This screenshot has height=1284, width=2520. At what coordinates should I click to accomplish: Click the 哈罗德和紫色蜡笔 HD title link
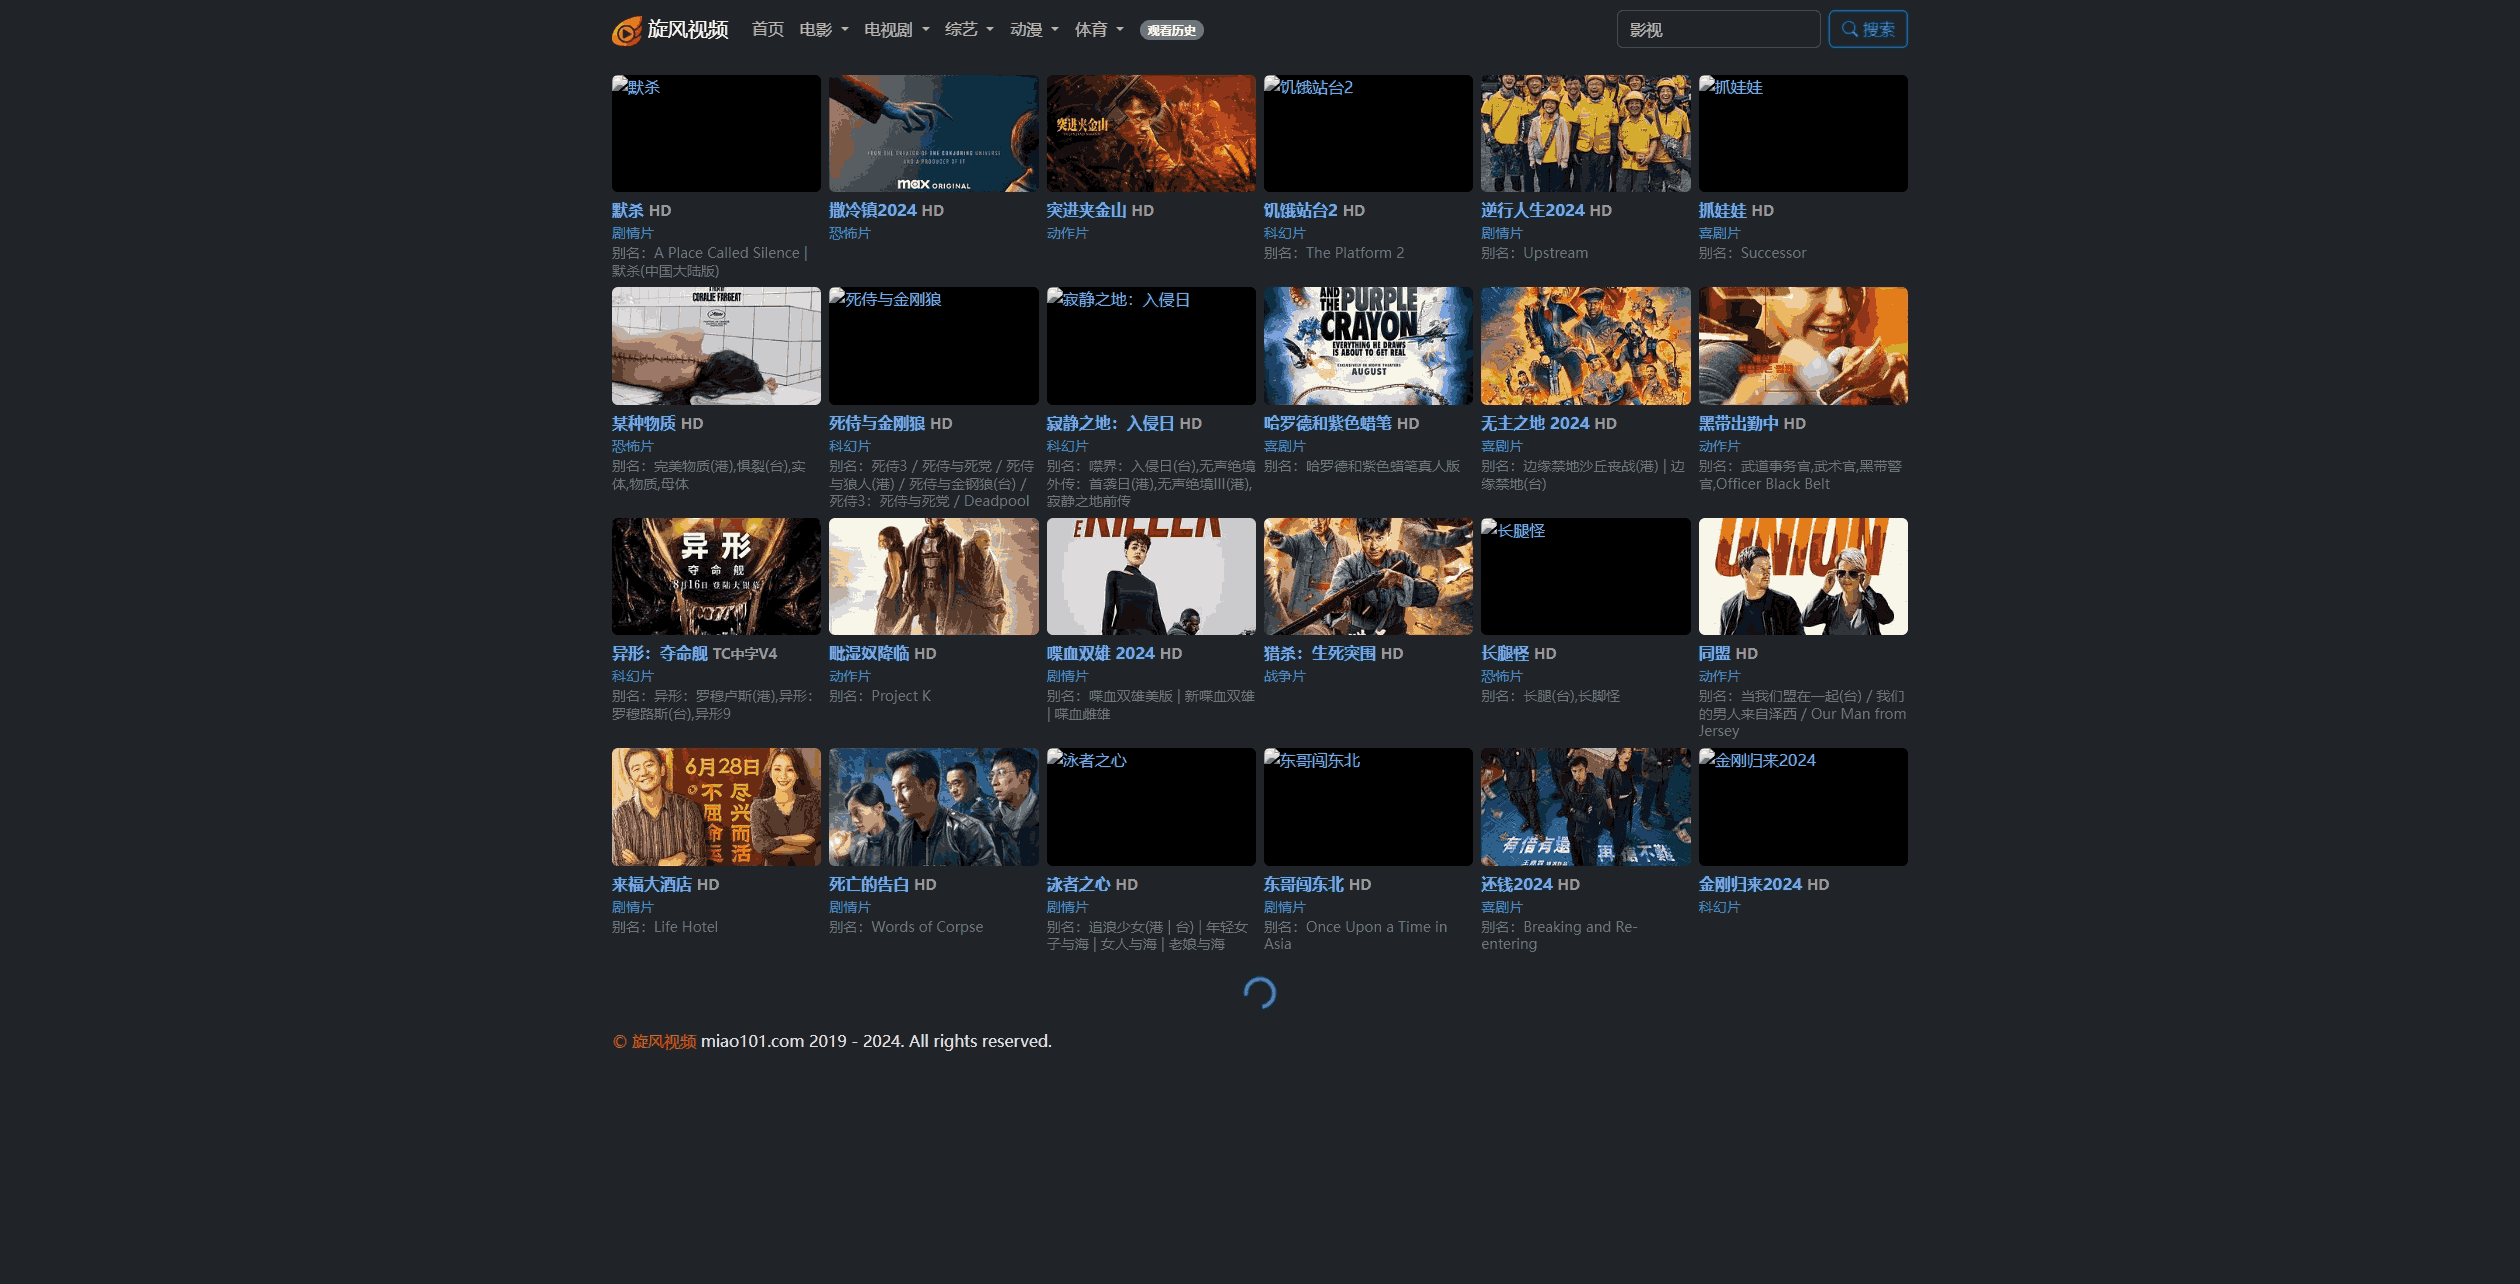[x=1341, y=423]
